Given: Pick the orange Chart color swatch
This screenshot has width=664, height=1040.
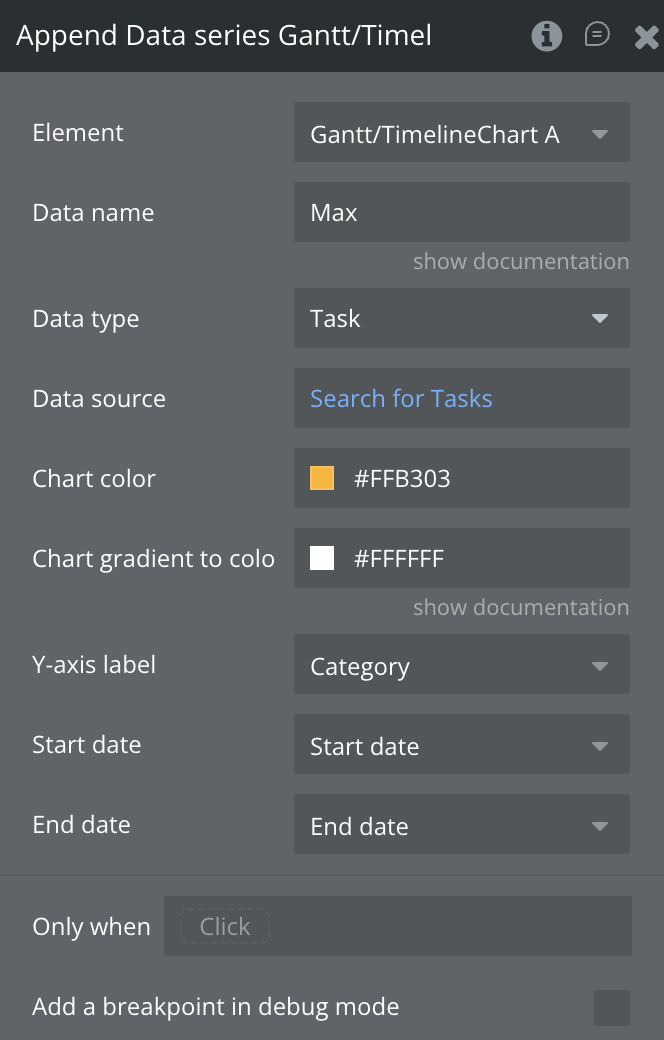Looking at the screenshot, I should pos(322,479).
